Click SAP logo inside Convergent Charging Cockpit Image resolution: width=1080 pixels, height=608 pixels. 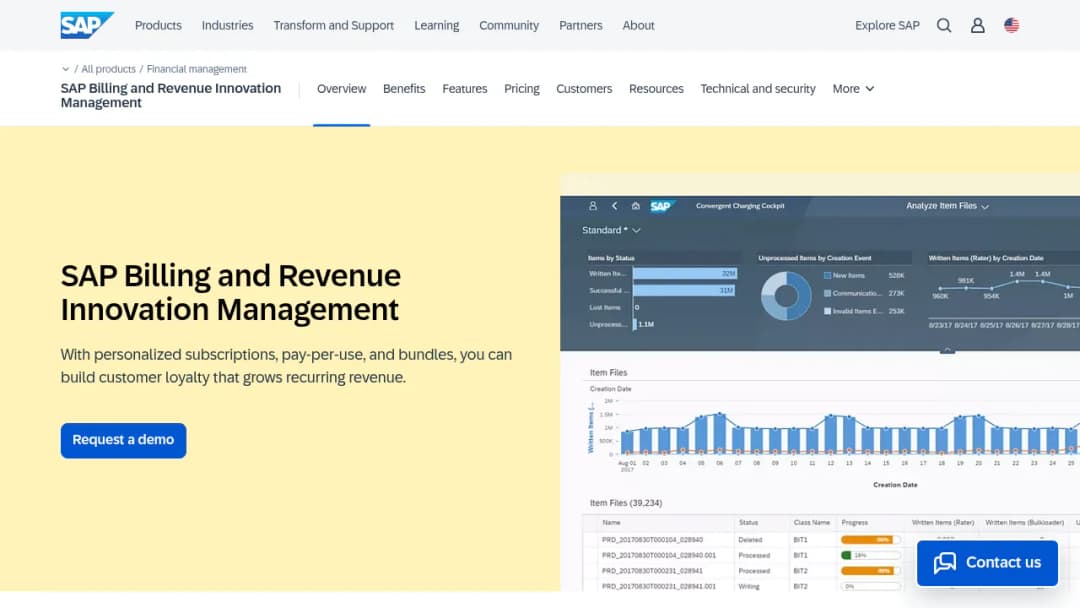tap(661, 207)
